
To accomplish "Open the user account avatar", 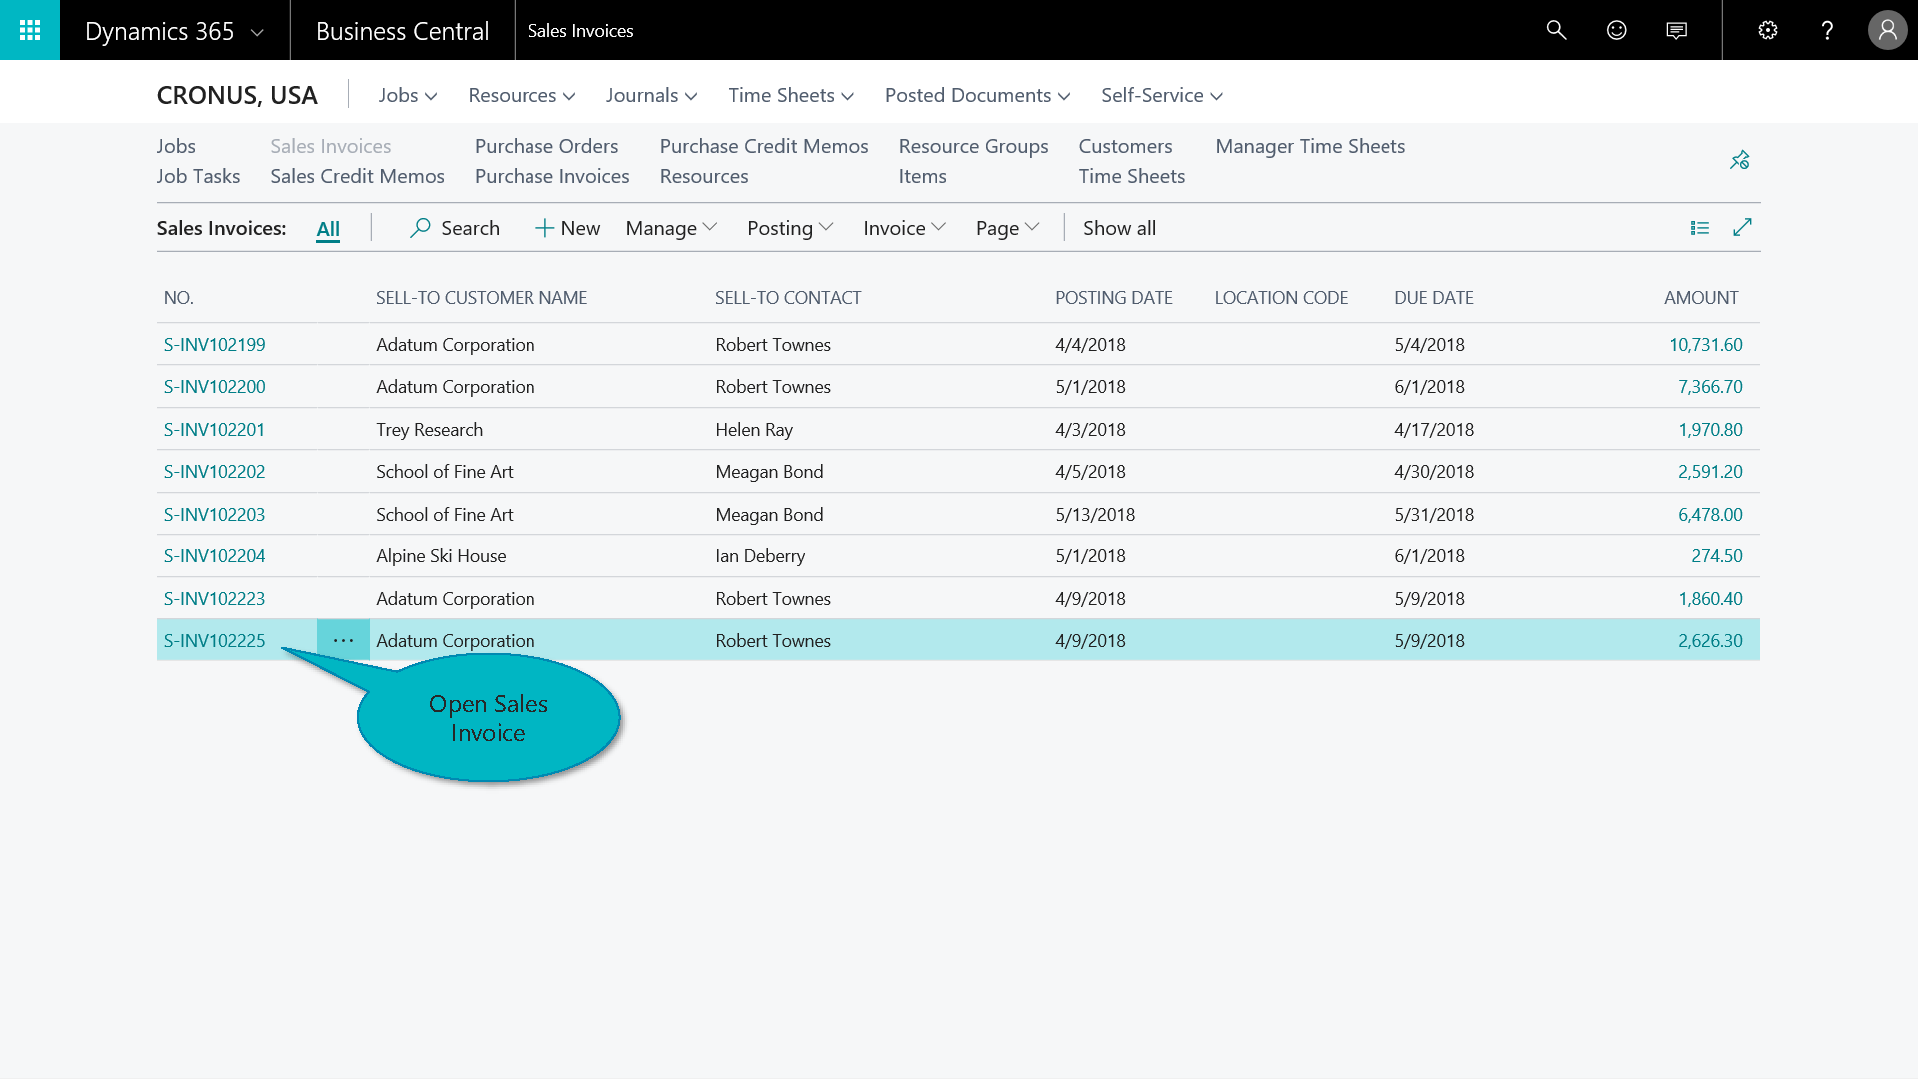I will [x=1887, y=30].
